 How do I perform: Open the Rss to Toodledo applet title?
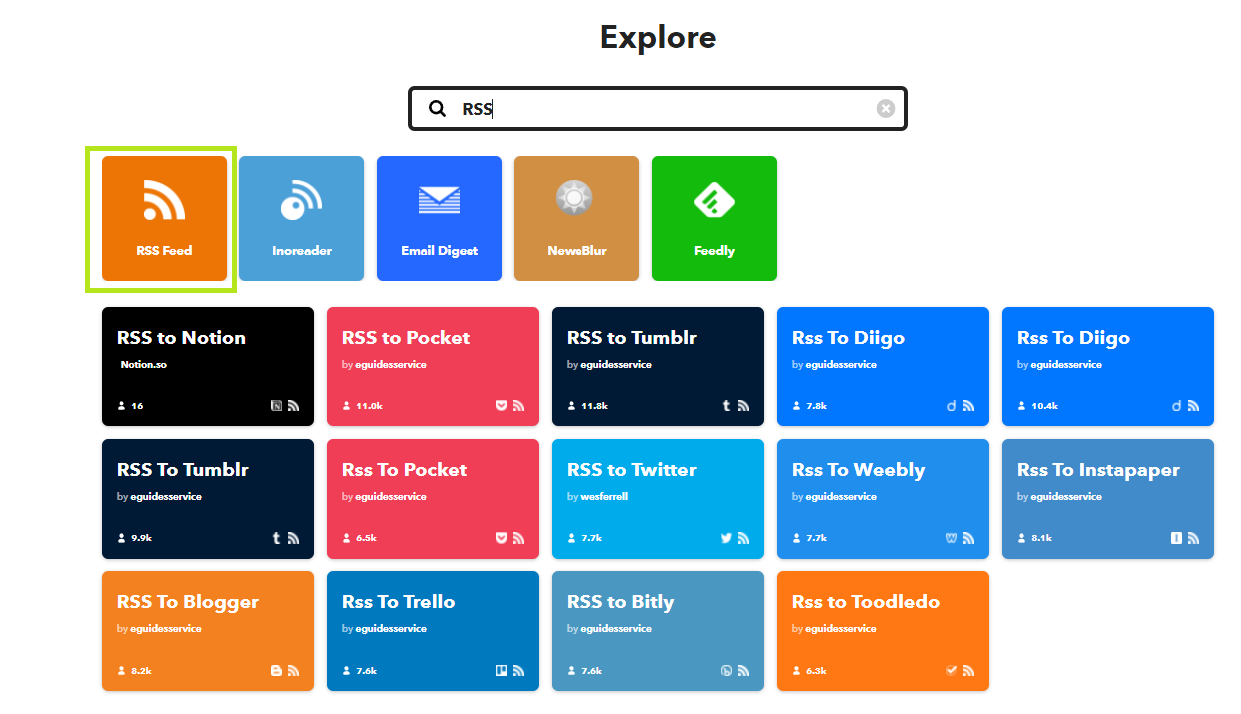(x=866, y=602)
